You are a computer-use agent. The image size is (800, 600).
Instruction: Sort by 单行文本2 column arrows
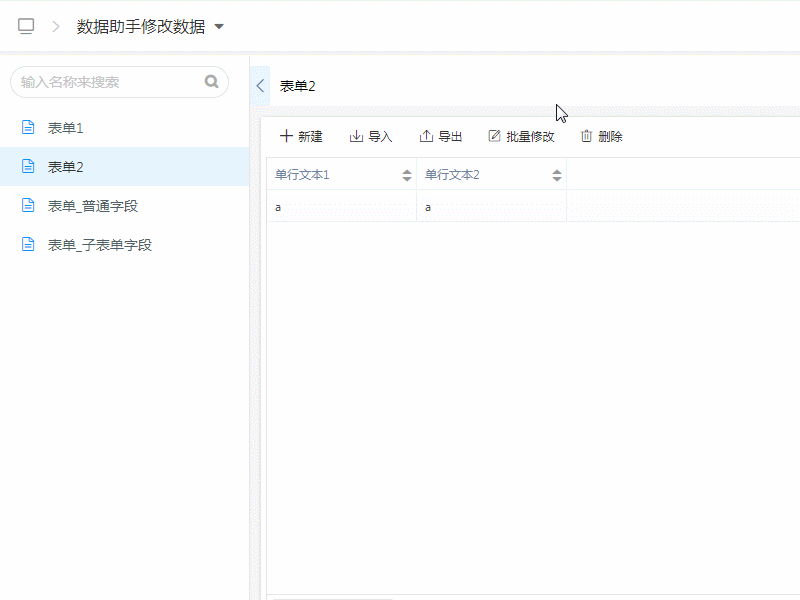557,175
